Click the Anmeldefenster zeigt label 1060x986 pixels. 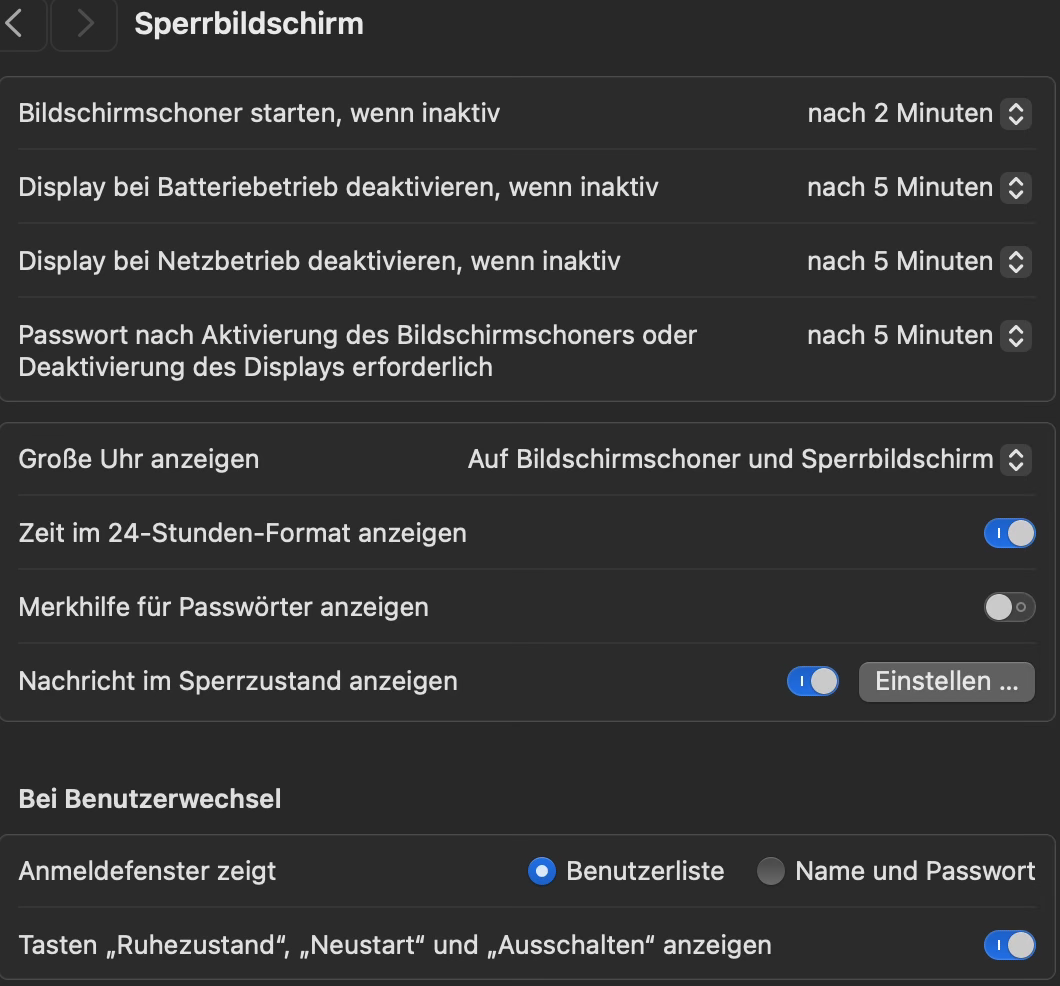click(x=147, y=871)
